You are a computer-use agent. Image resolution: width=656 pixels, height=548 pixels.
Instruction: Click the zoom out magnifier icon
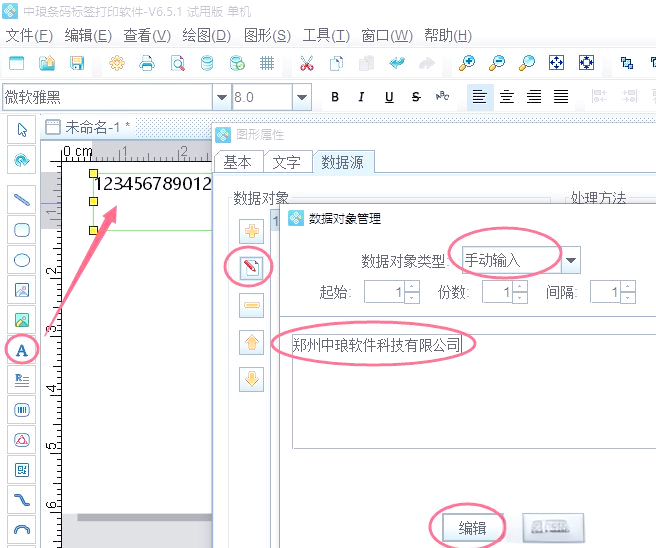497,63
